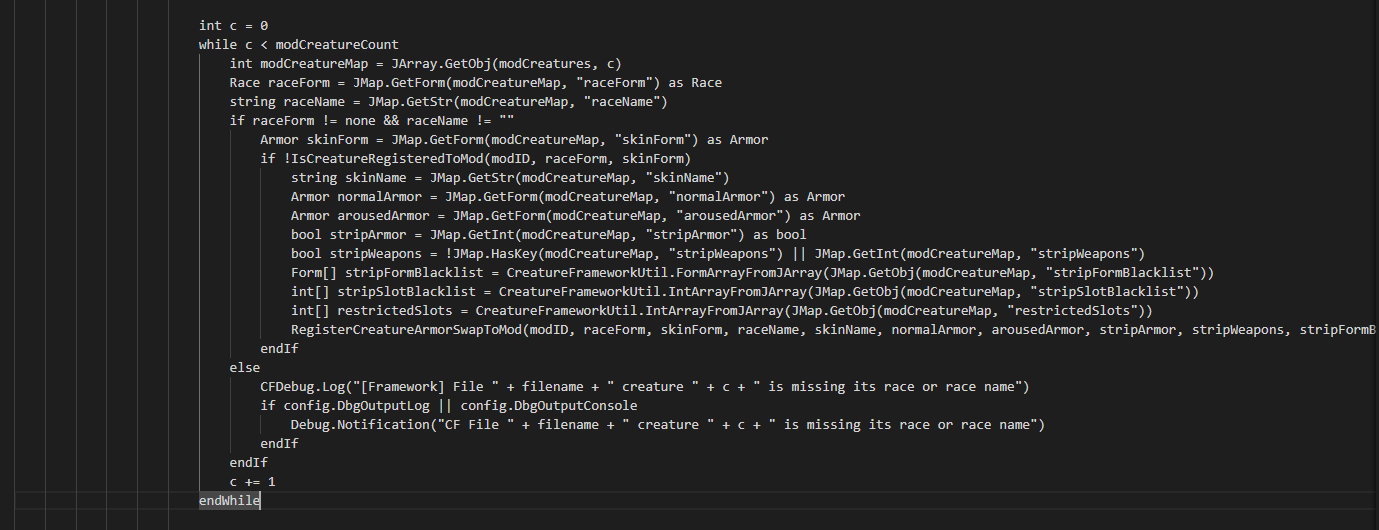Select the "Race raceForm" declaration line
This screenshot has width=1379, height=530.
(x=475, y=82)
